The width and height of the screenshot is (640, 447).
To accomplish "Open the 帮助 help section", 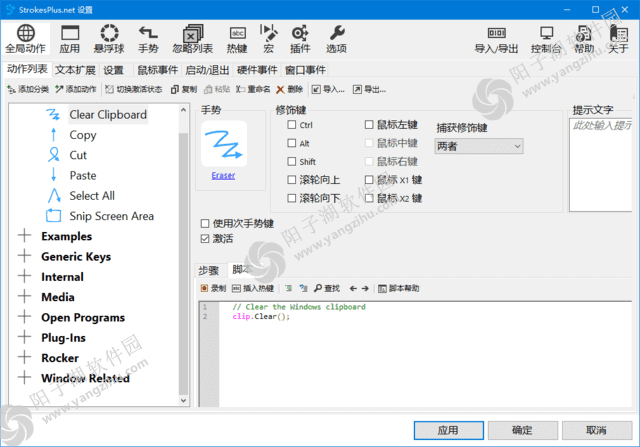I will (584, 39).
